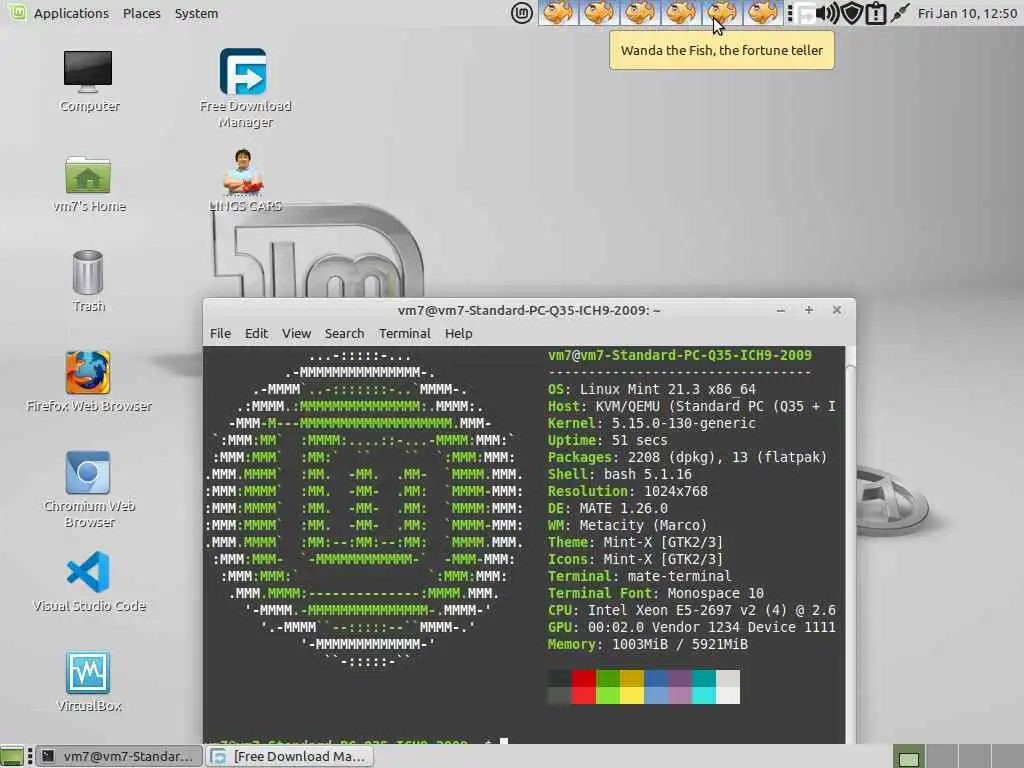Image resolution: width=1024 pixels, height=768 pixels.
Task: Click the 'Packages: 2208 (dpkg)' line
Action: click(x=687, y=457)
